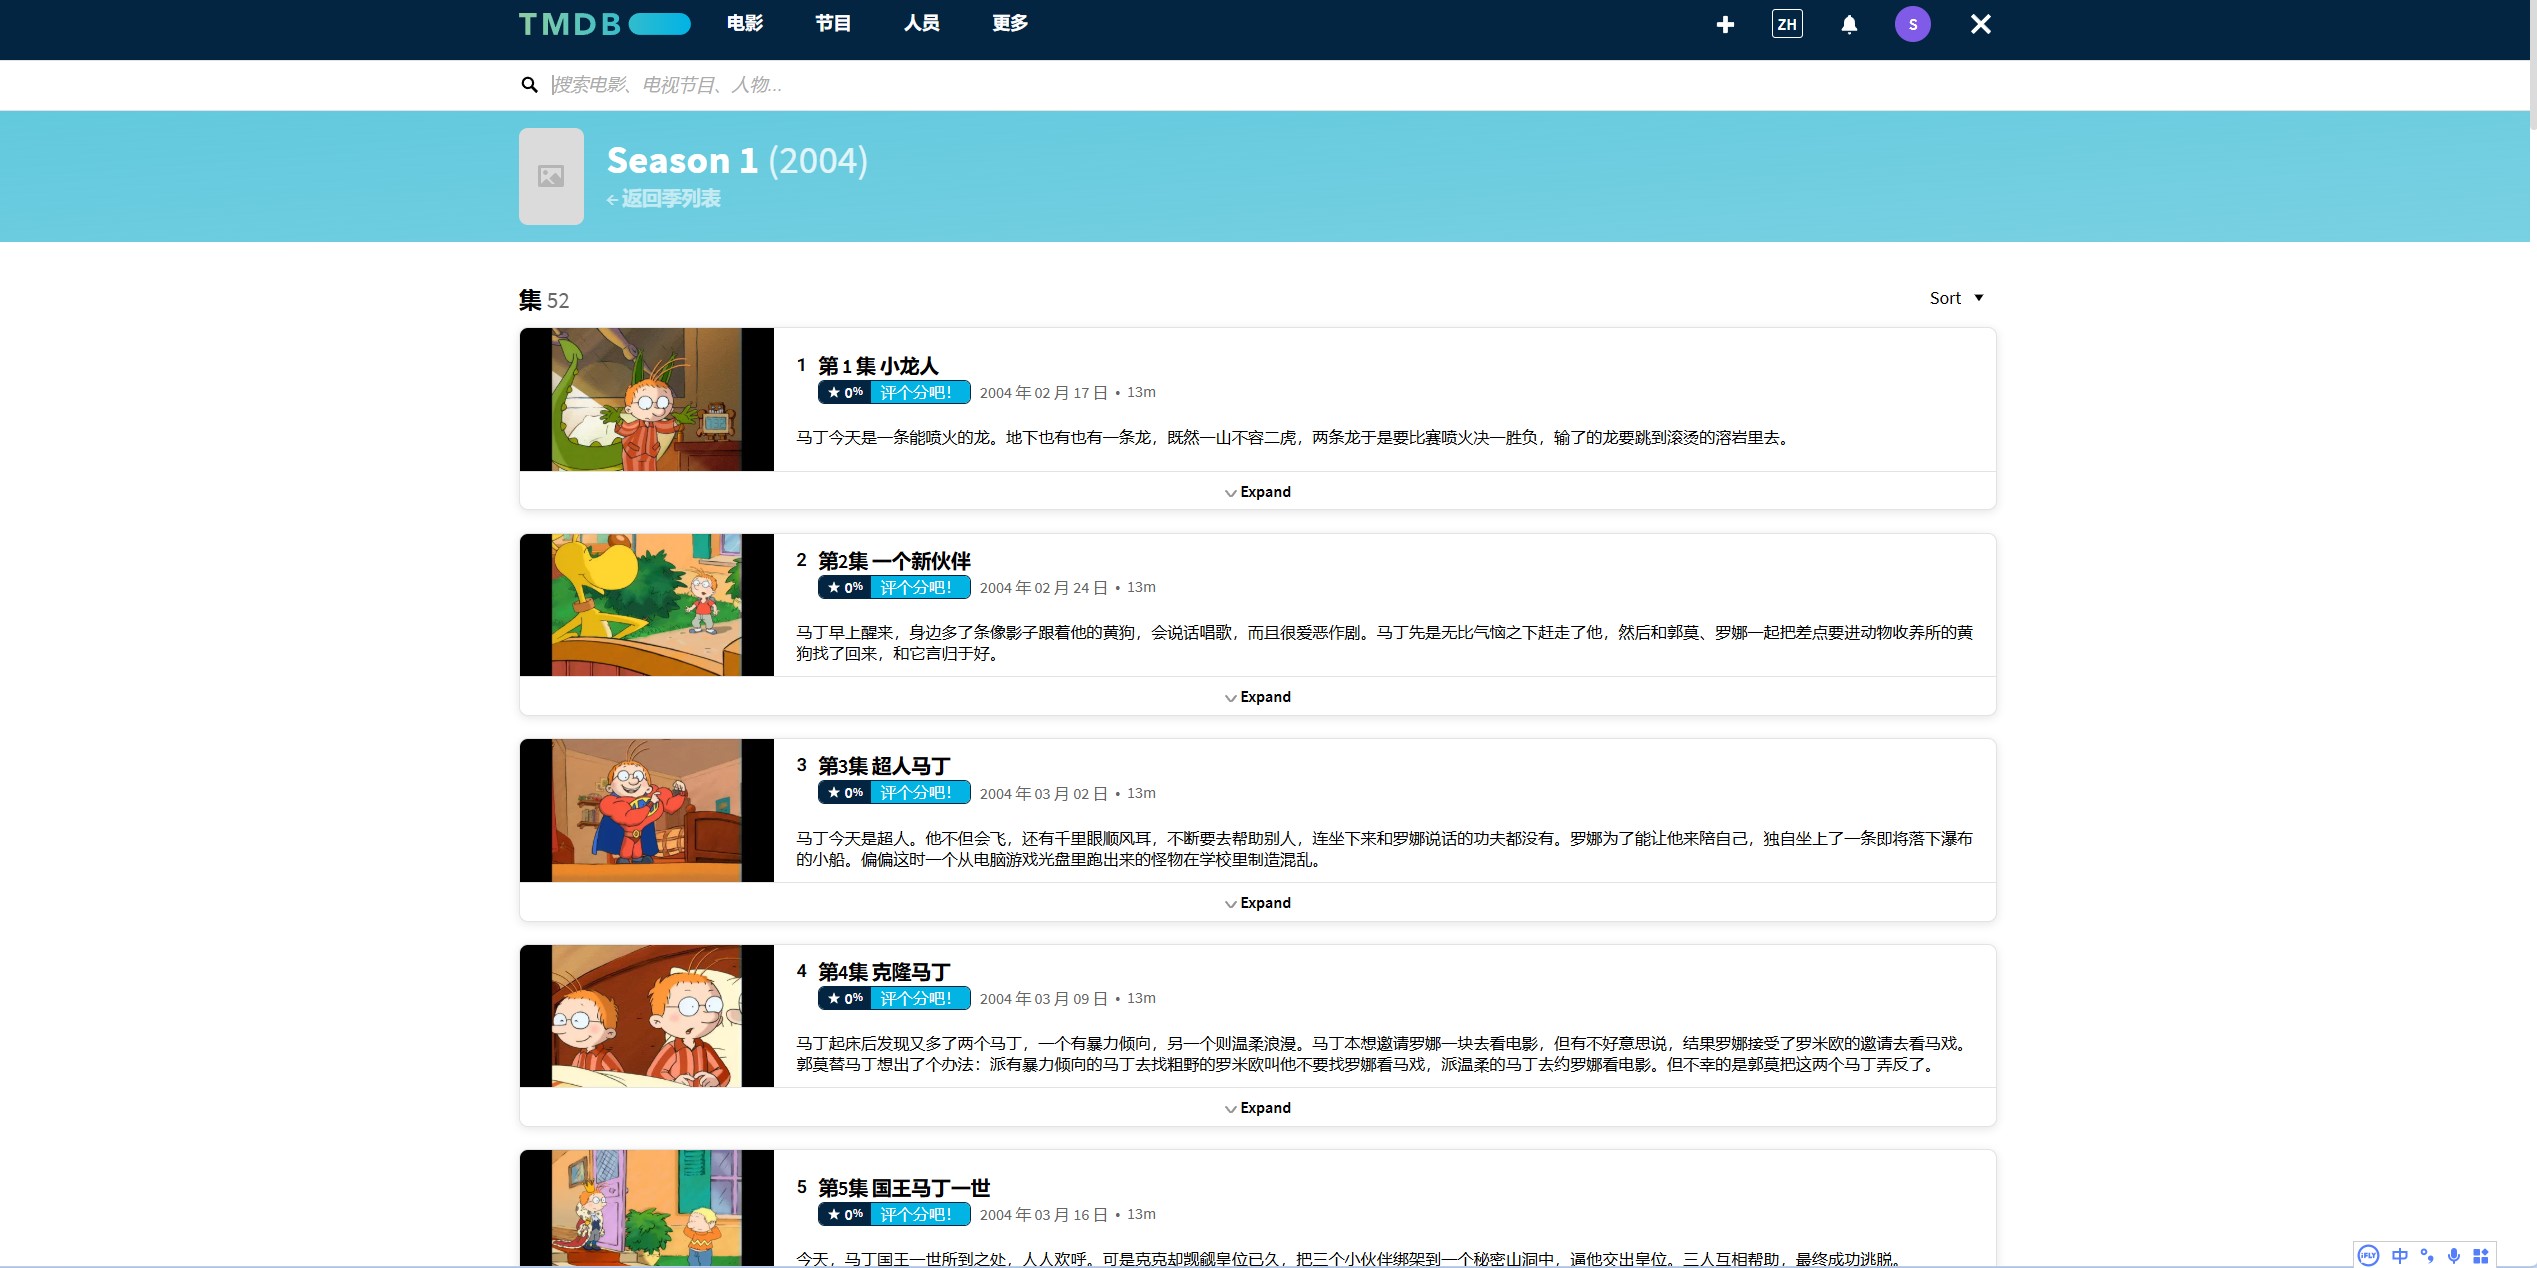
Task: Open the Sort dropdown
Action: [x=1953, y=297]
